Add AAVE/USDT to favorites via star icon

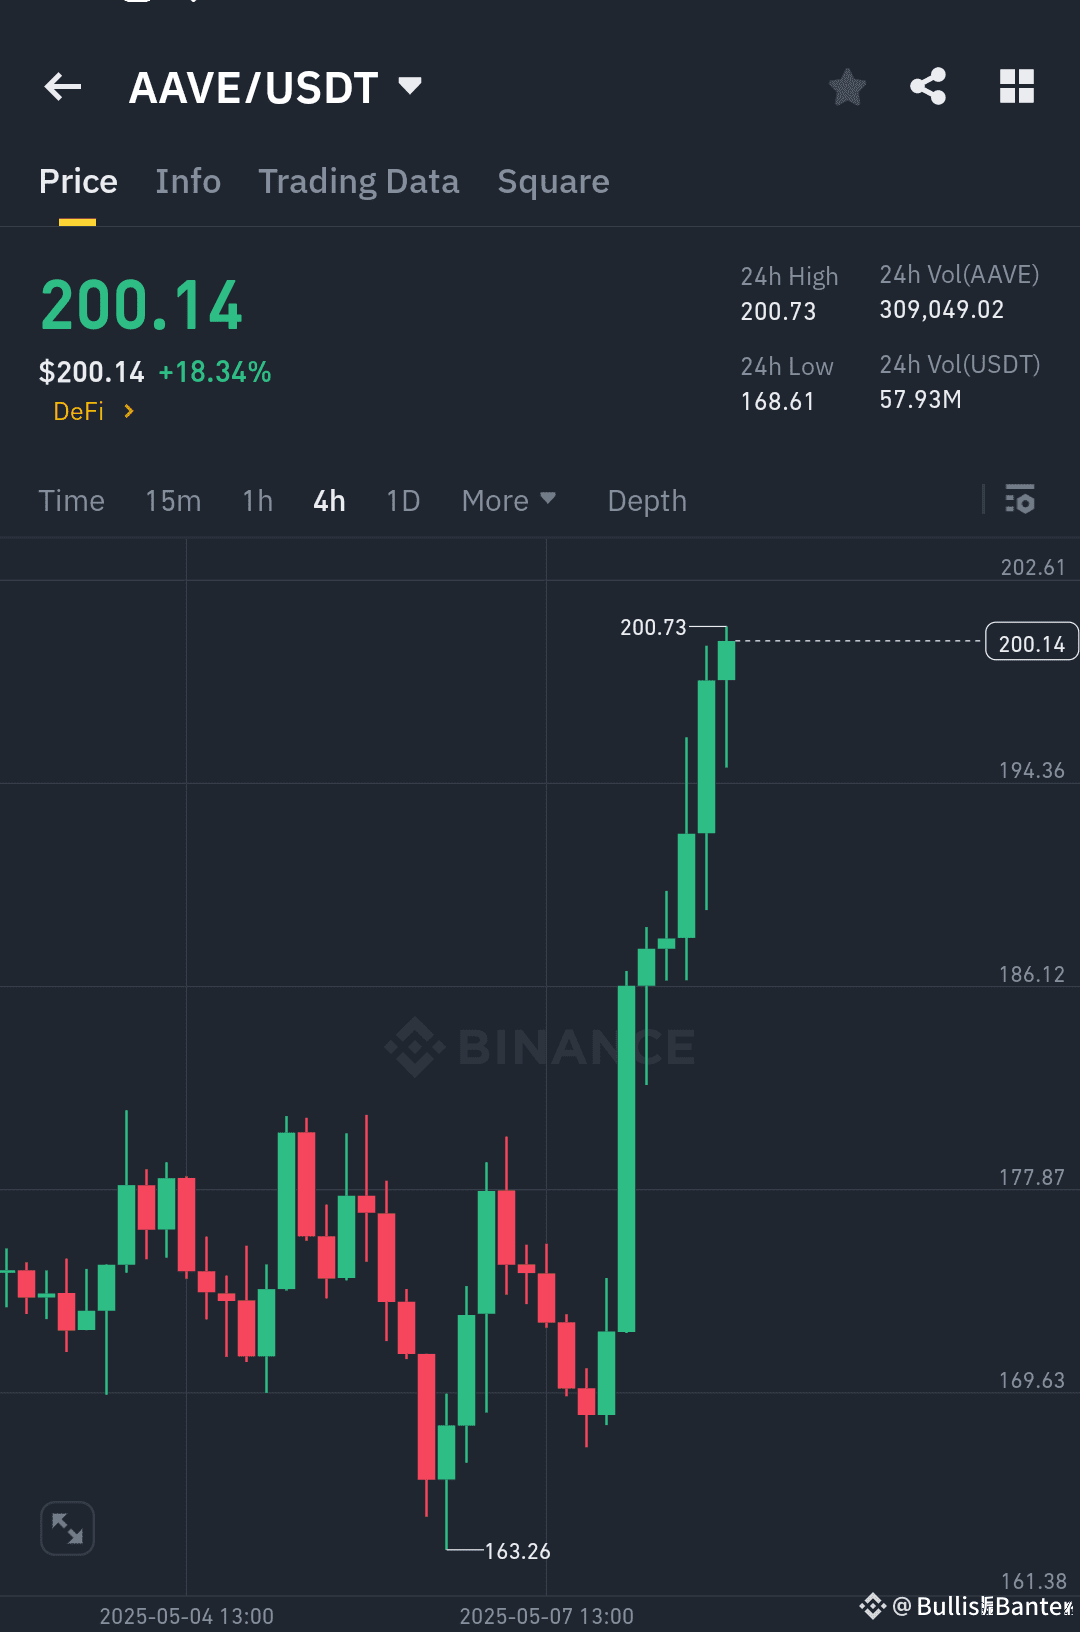point(846,87)
